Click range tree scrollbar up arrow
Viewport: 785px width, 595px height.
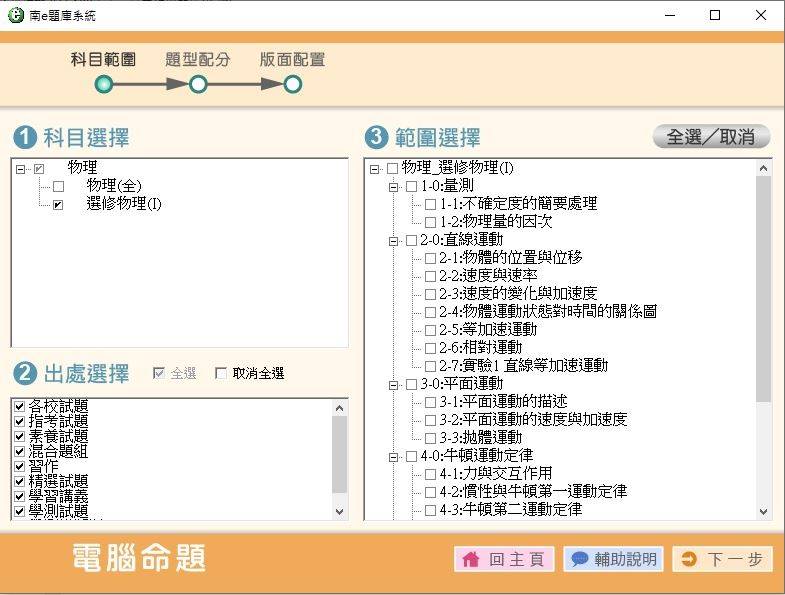coord(763,168)
